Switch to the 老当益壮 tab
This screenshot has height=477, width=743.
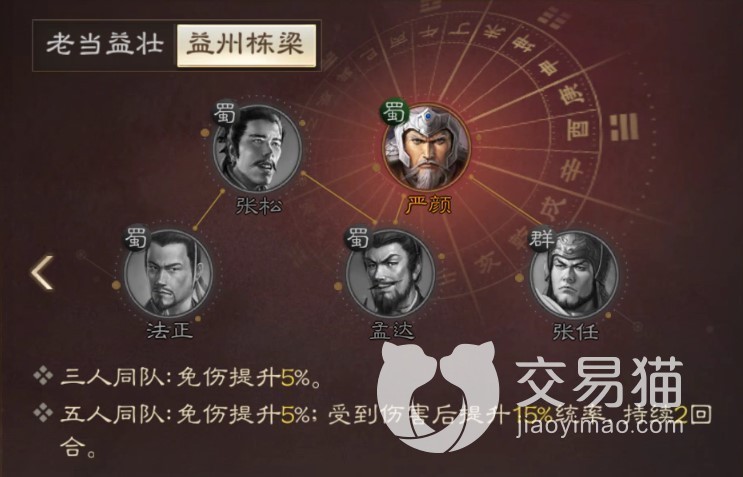105,45
